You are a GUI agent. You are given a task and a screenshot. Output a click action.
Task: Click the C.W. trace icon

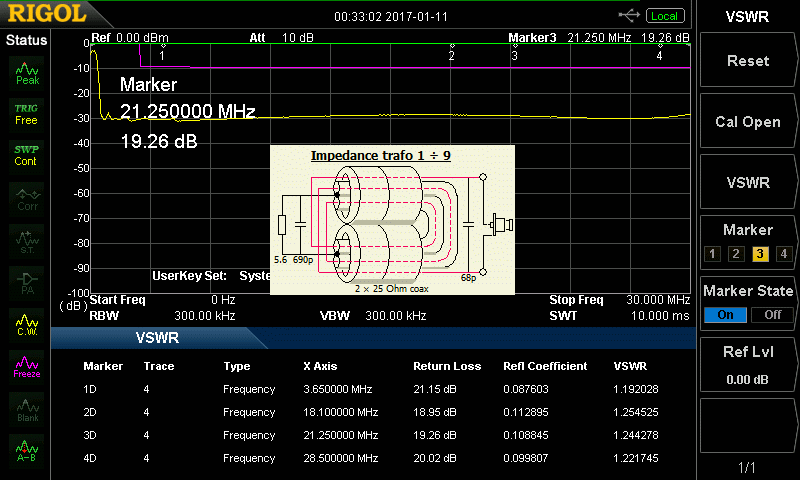pos(27,325)
